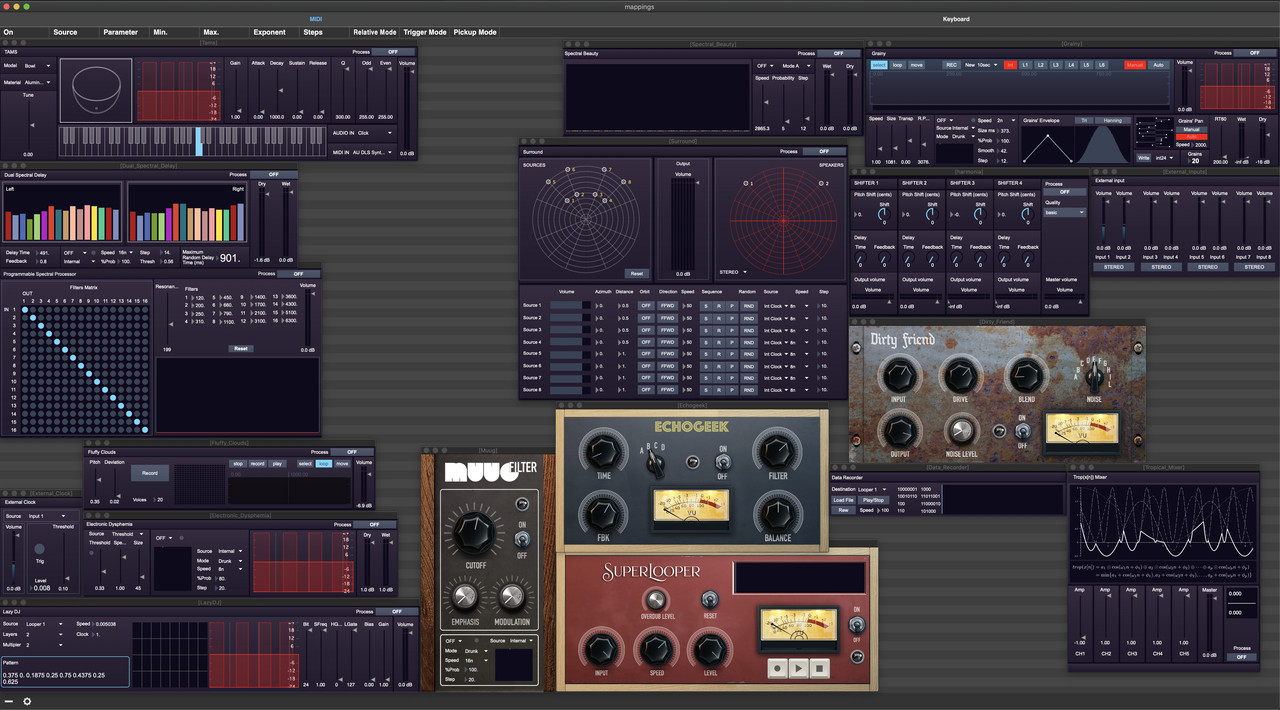The height and width of the screenshot is (710, 1280).
Task: Toggle TAMS Process OFF button
Action: [393, 52]
